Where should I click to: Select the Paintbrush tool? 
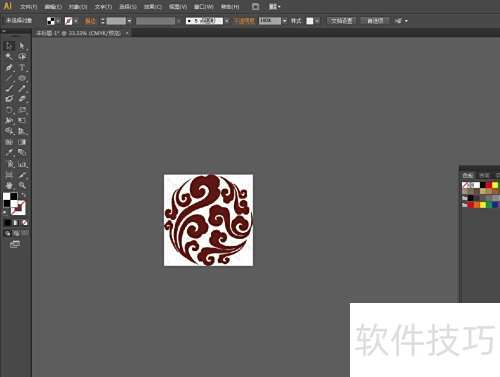9,89
